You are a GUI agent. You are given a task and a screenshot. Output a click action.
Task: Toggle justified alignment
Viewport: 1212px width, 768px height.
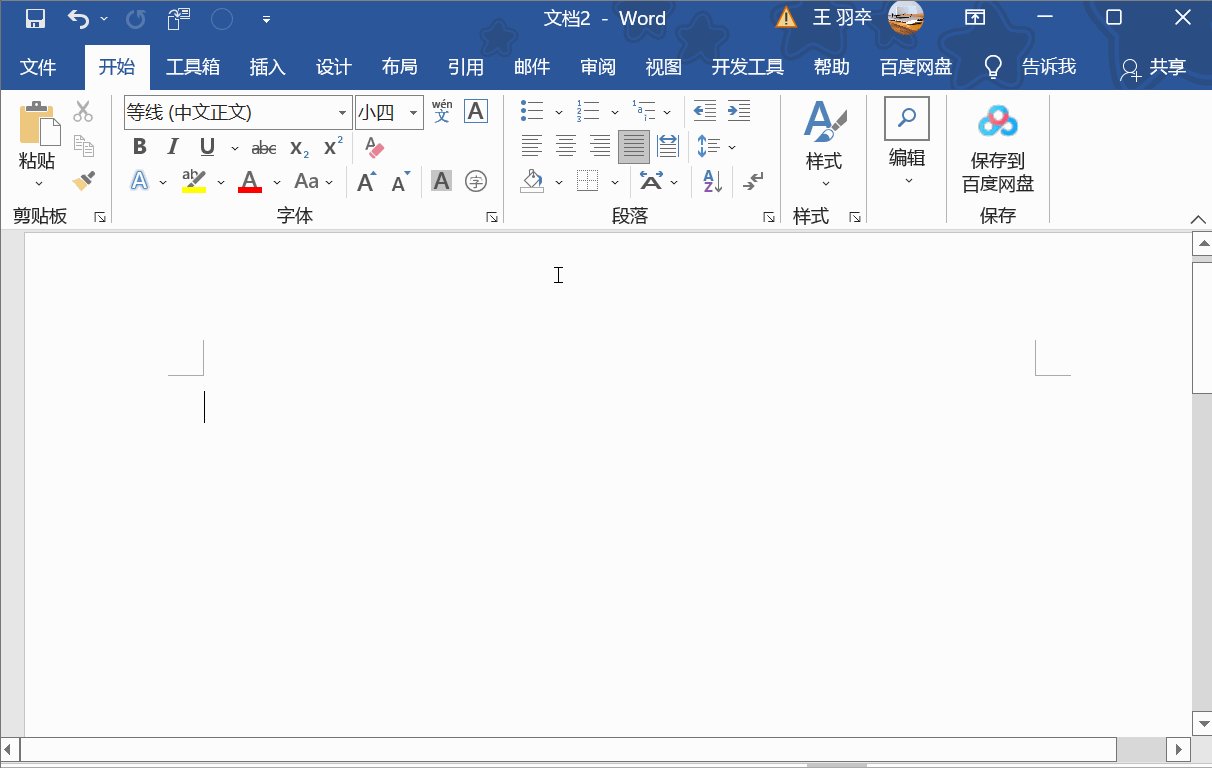tap(633, 146)
